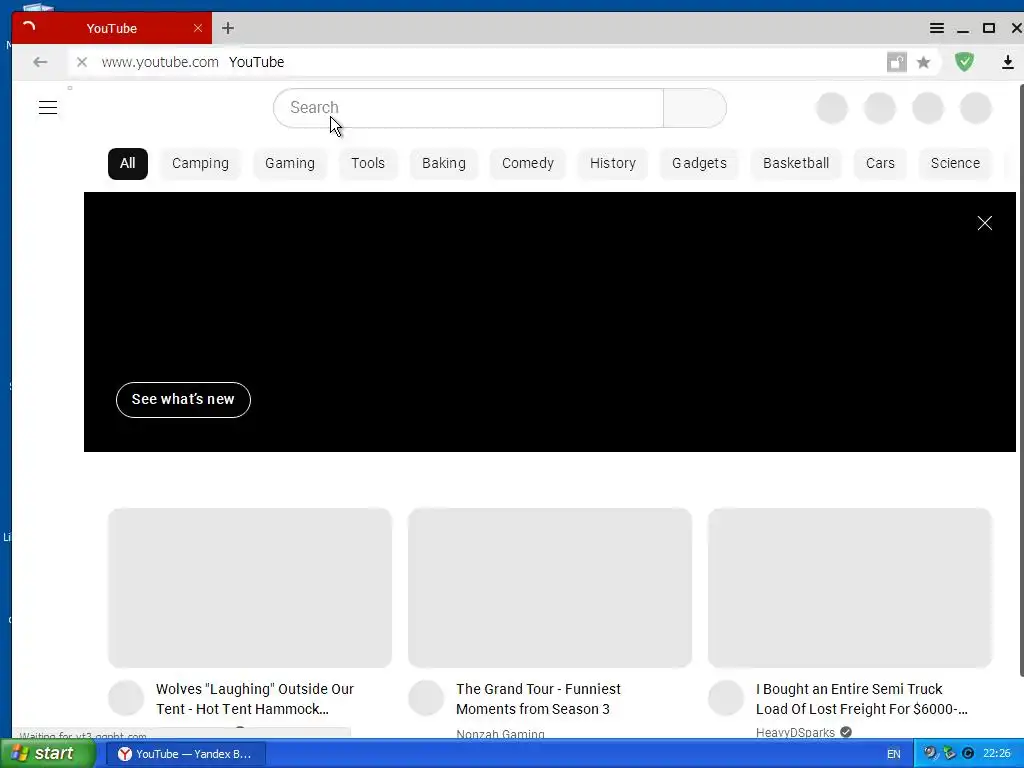
Task: Select the Gaming filter chip
Action: [290, 163]
